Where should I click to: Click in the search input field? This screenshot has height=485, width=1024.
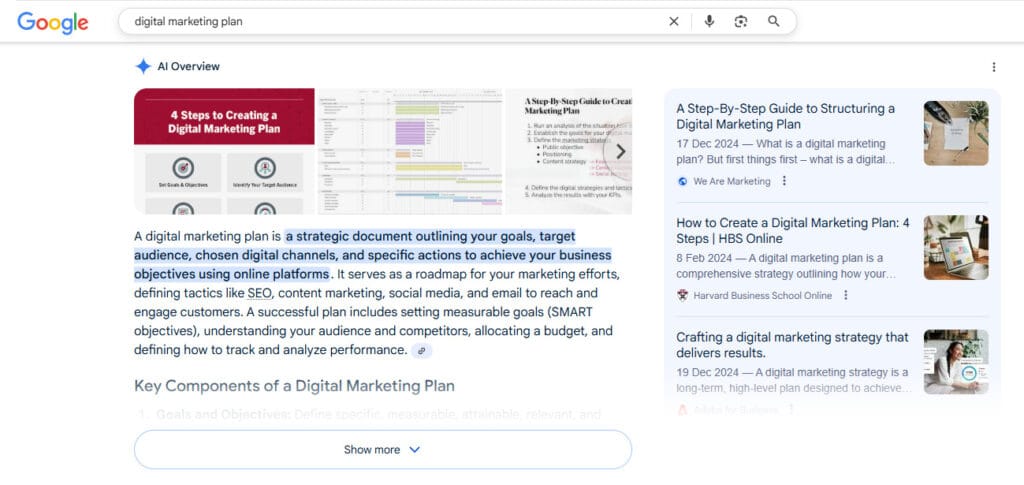click(390, 21)
